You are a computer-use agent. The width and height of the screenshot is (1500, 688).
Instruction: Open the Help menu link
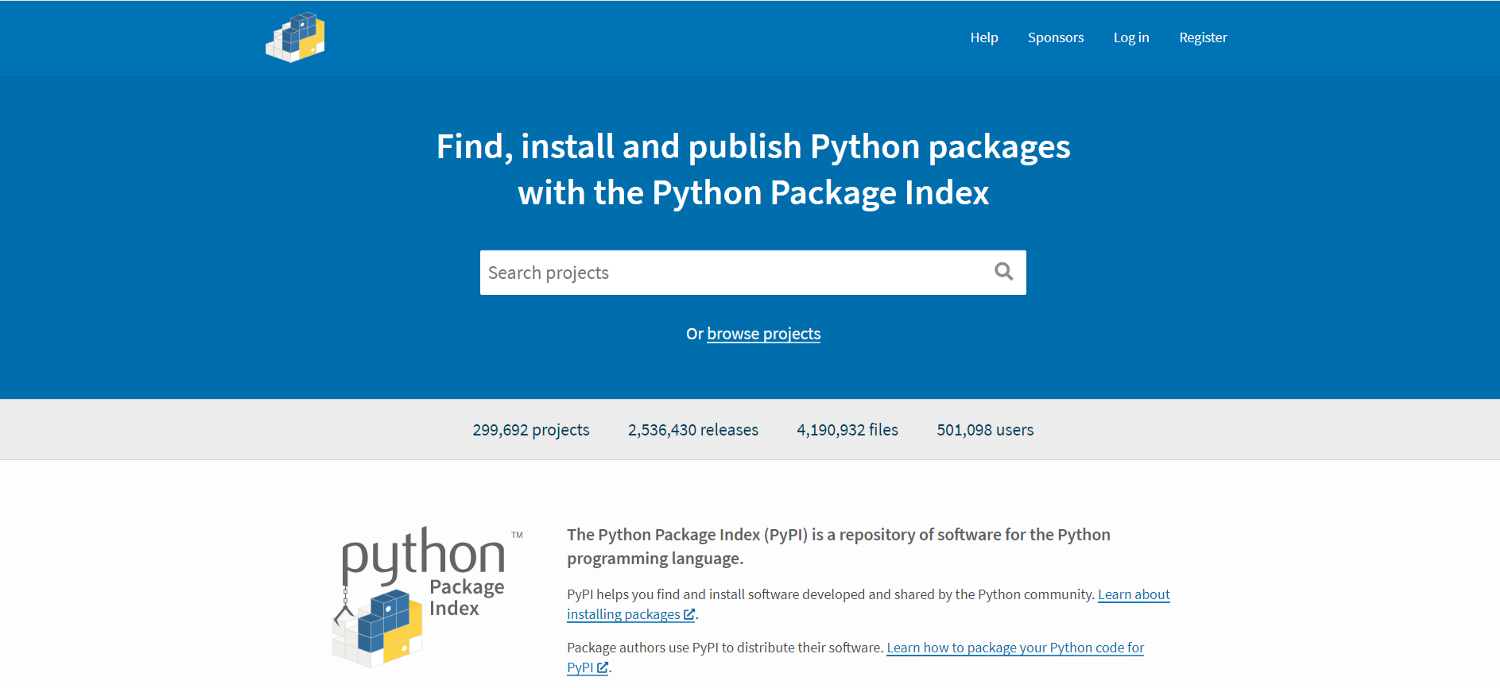984,37
